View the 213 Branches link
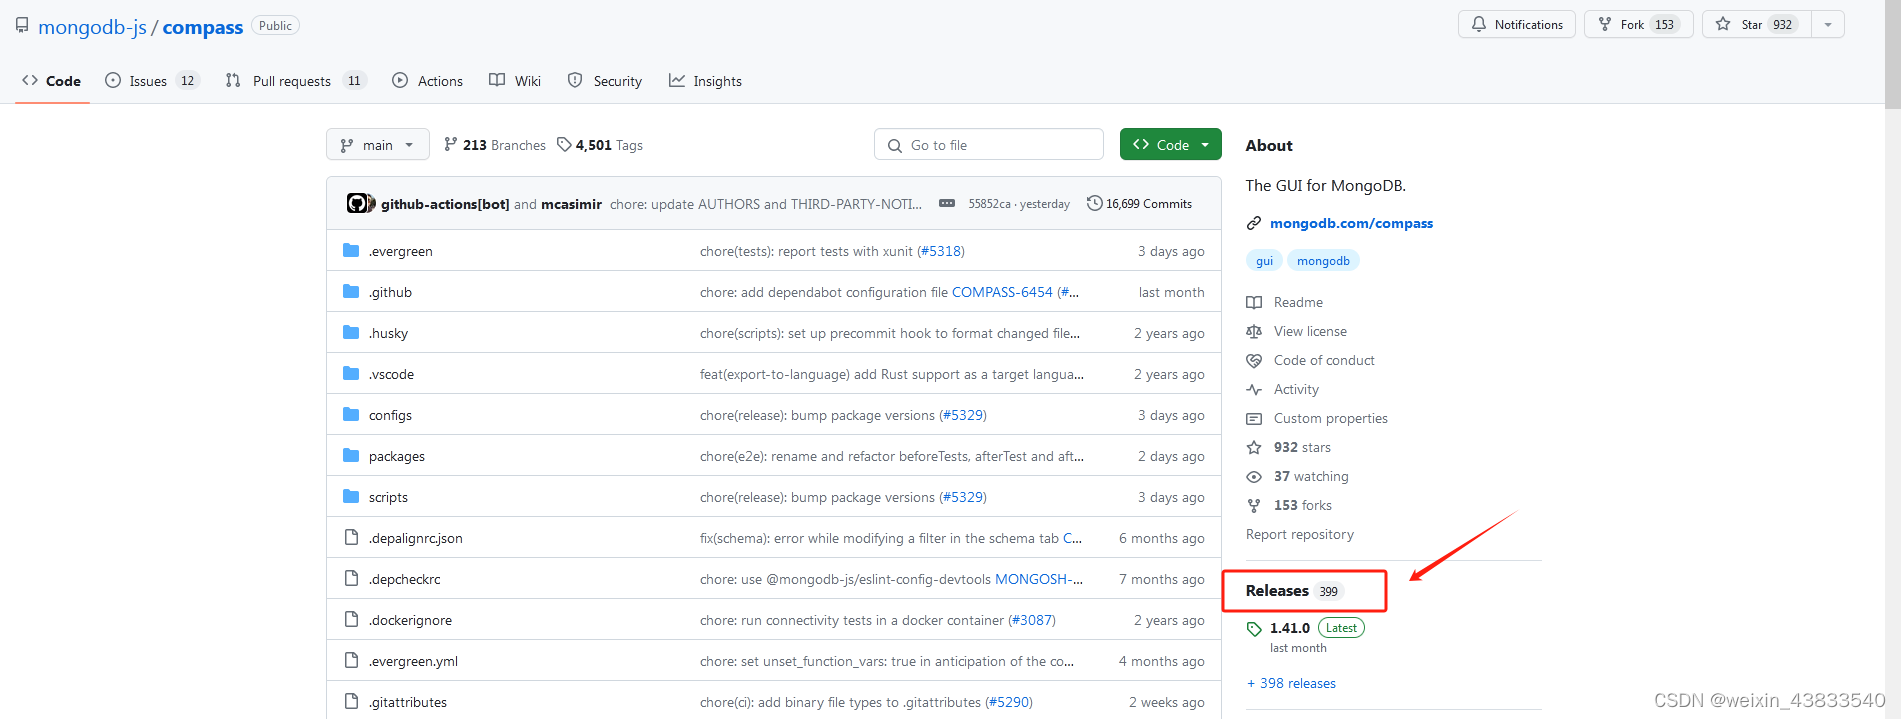 [495, 145]
